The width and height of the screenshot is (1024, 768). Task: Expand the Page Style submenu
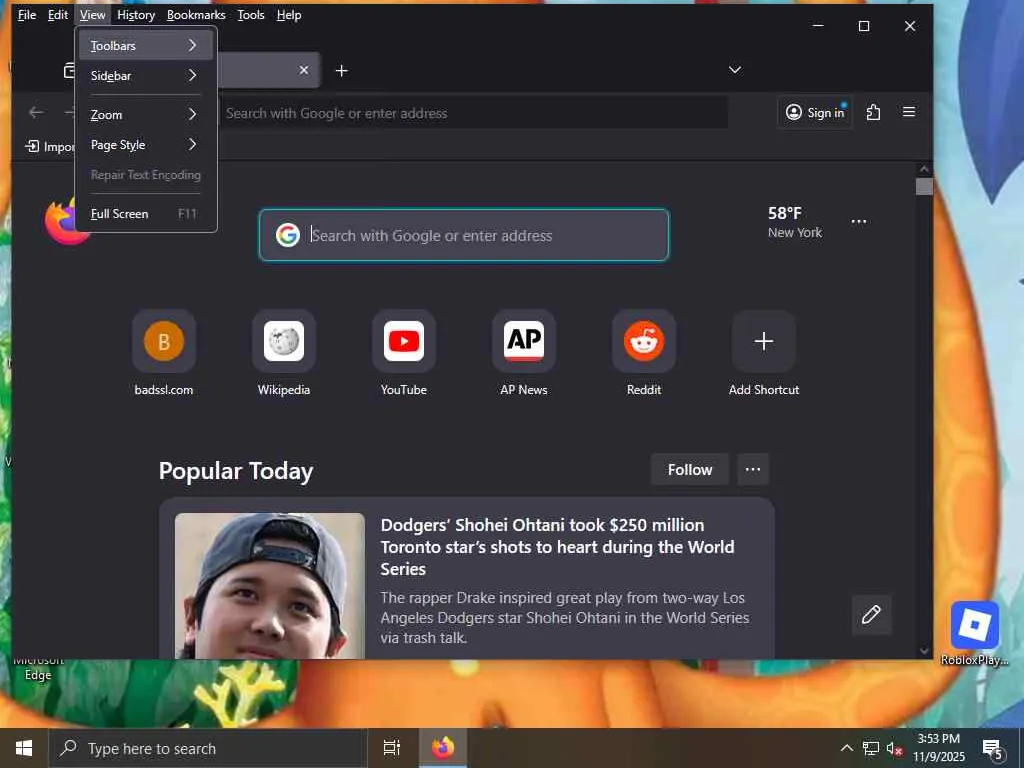tap(146, 145)
